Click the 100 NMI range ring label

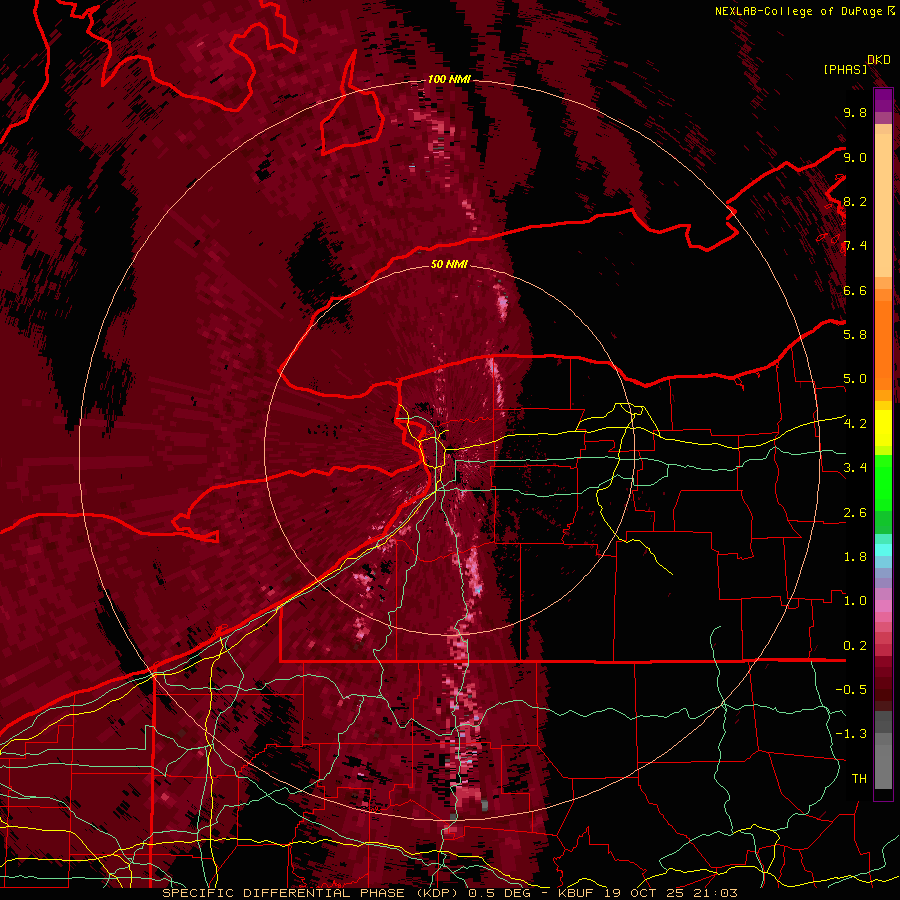point(449,79)
